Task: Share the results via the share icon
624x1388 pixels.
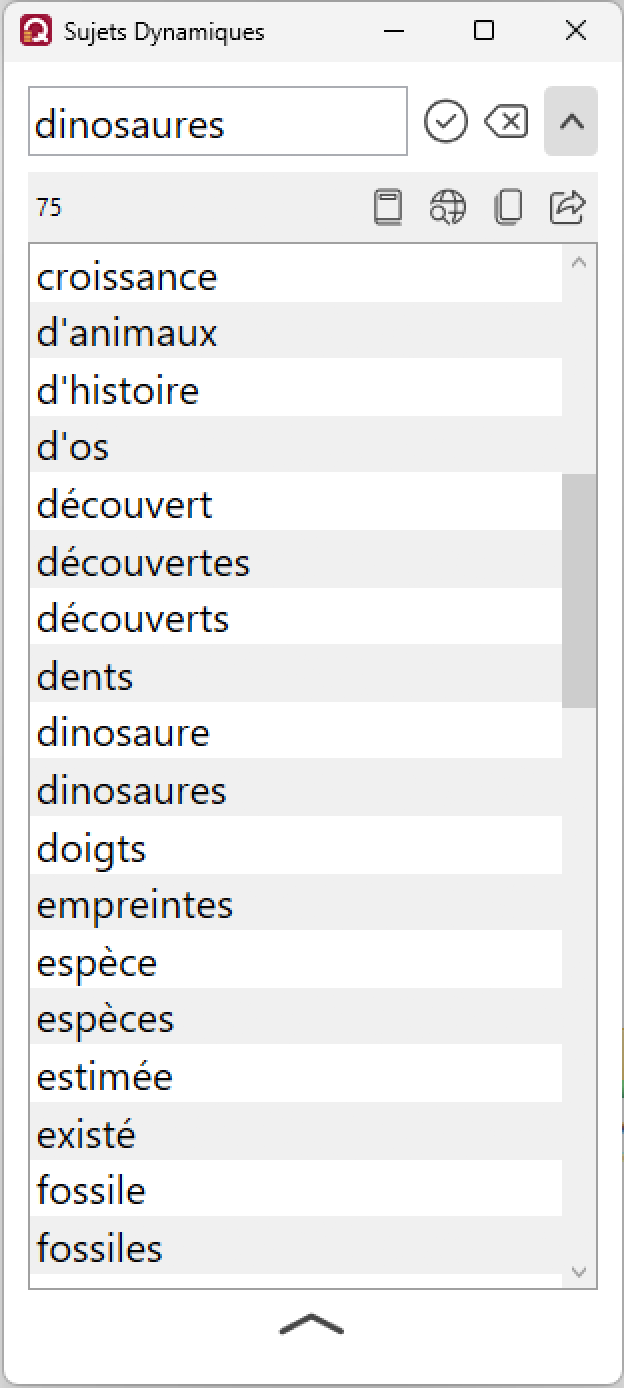Action: pos(567,207)
